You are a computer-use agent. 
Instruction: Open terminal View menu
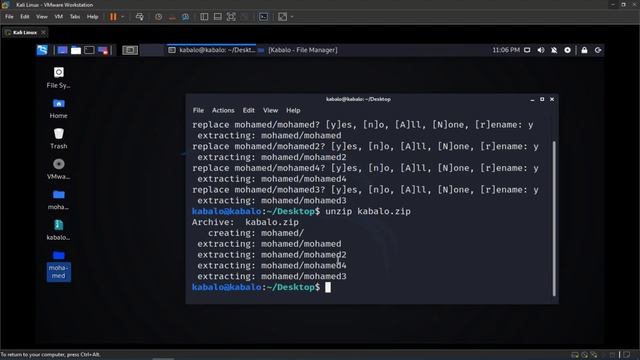(270, 110)
